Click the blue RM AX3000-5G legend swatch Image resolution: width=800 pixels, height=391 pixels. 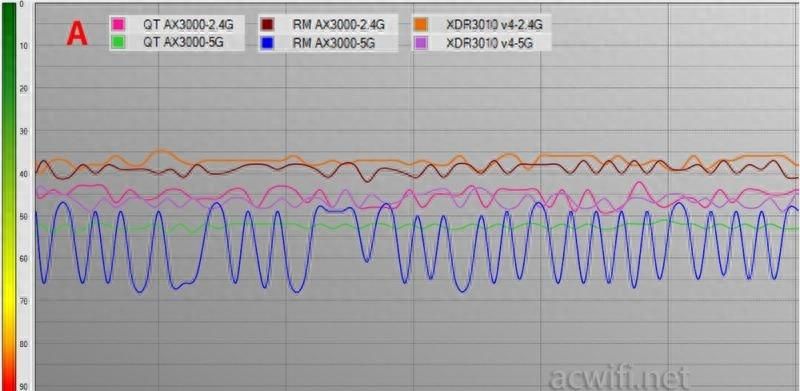267,43
